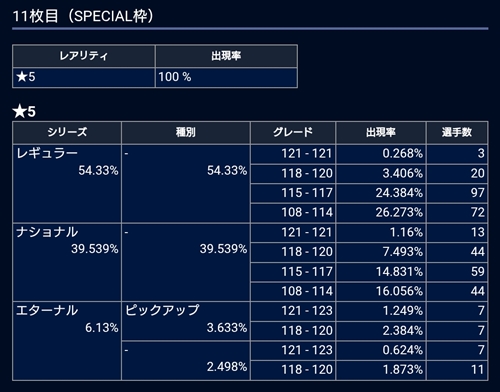Click the 16.056% rate cell

click(381, 291)
